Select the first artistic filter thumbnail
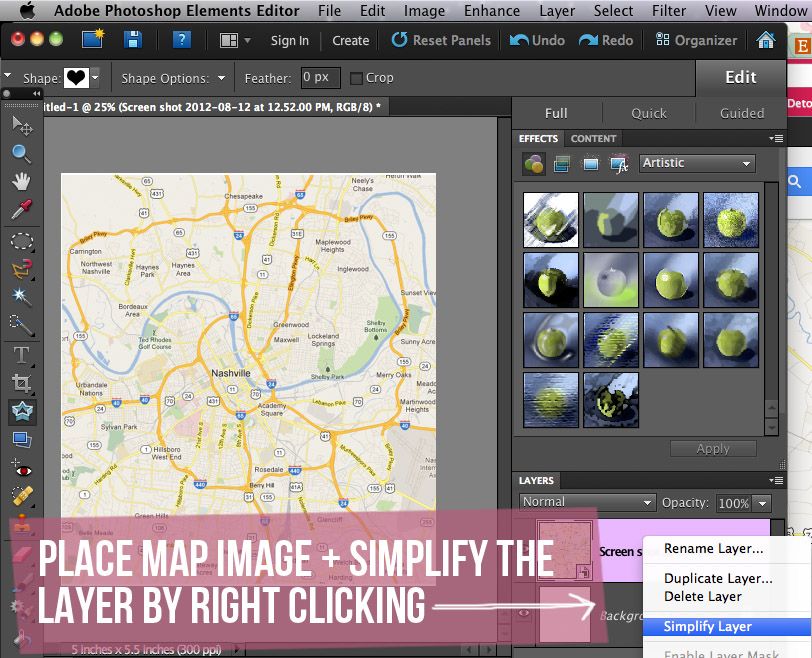The width and height of the screenshot is (812, 658). [x=550, y=220]
